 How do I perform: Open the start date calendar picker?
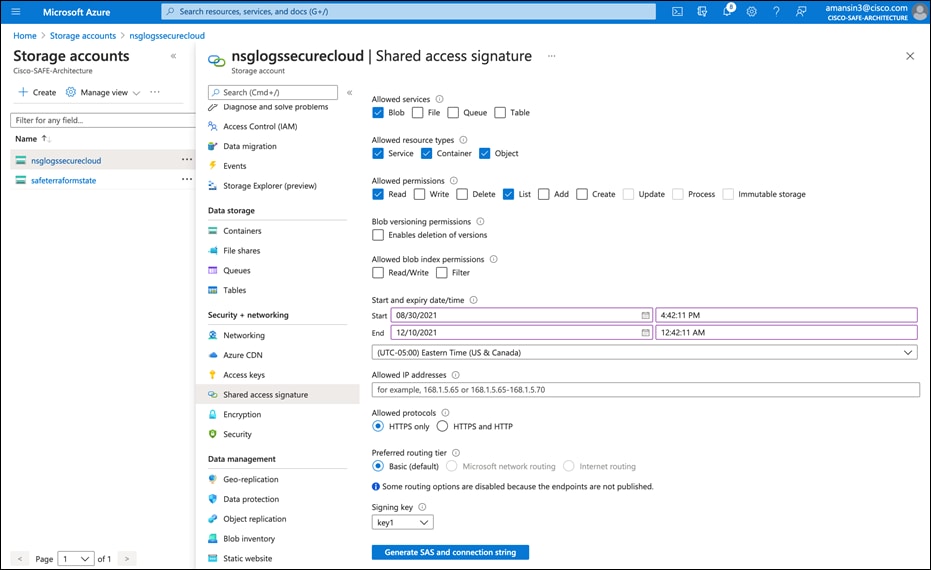click(645, 315)
